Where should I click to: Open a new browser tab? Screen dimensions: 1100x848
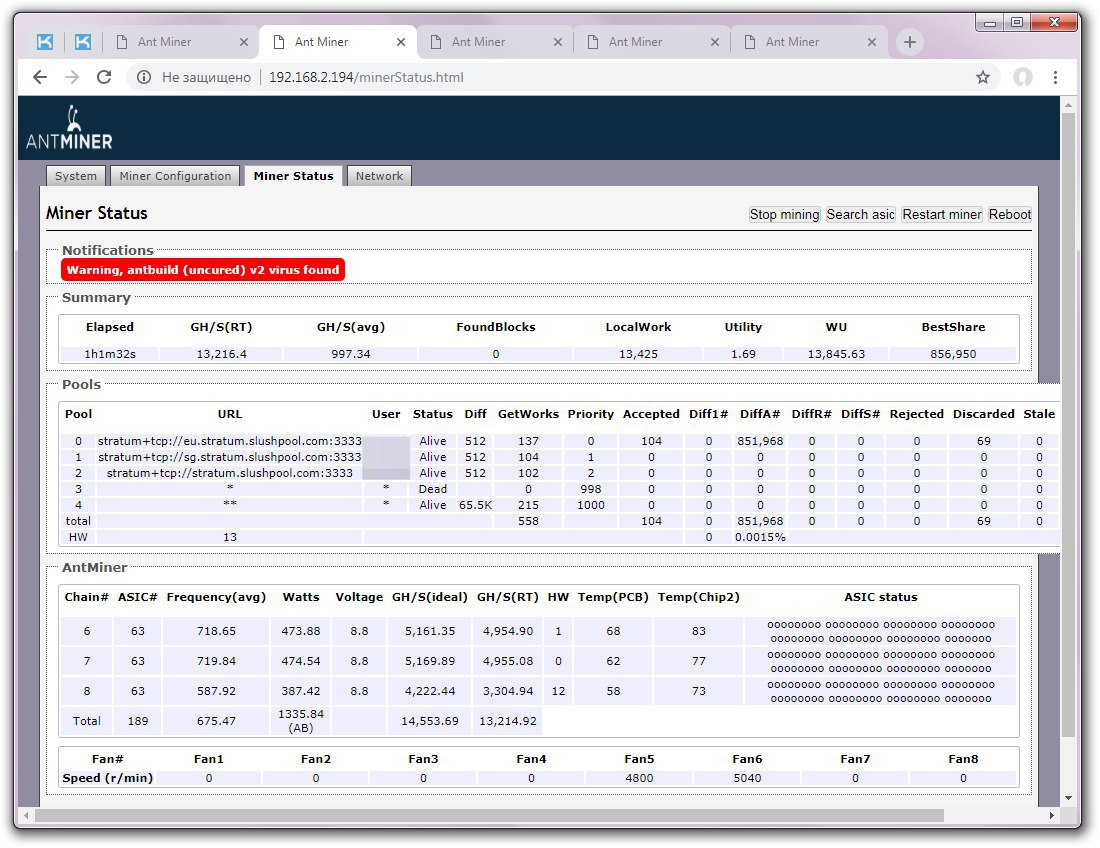pos(910,42)
